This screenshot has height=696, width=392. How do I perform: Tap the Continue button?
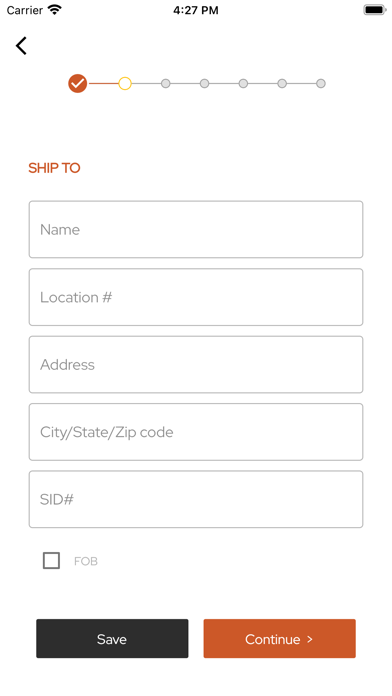click(x=280, y=639)
